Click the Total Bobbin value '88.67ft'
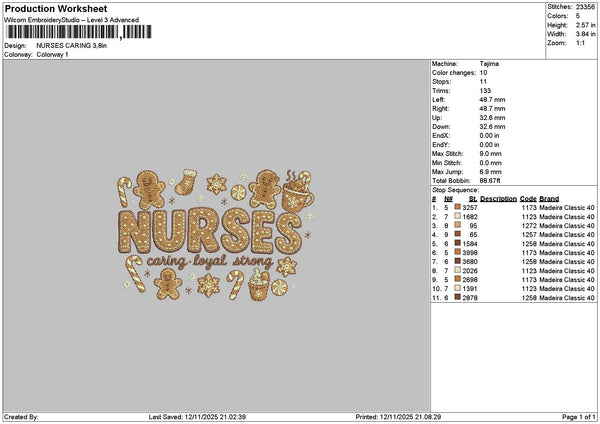The width and height of the screenshot is (600, 424). (x=490, y=181)
